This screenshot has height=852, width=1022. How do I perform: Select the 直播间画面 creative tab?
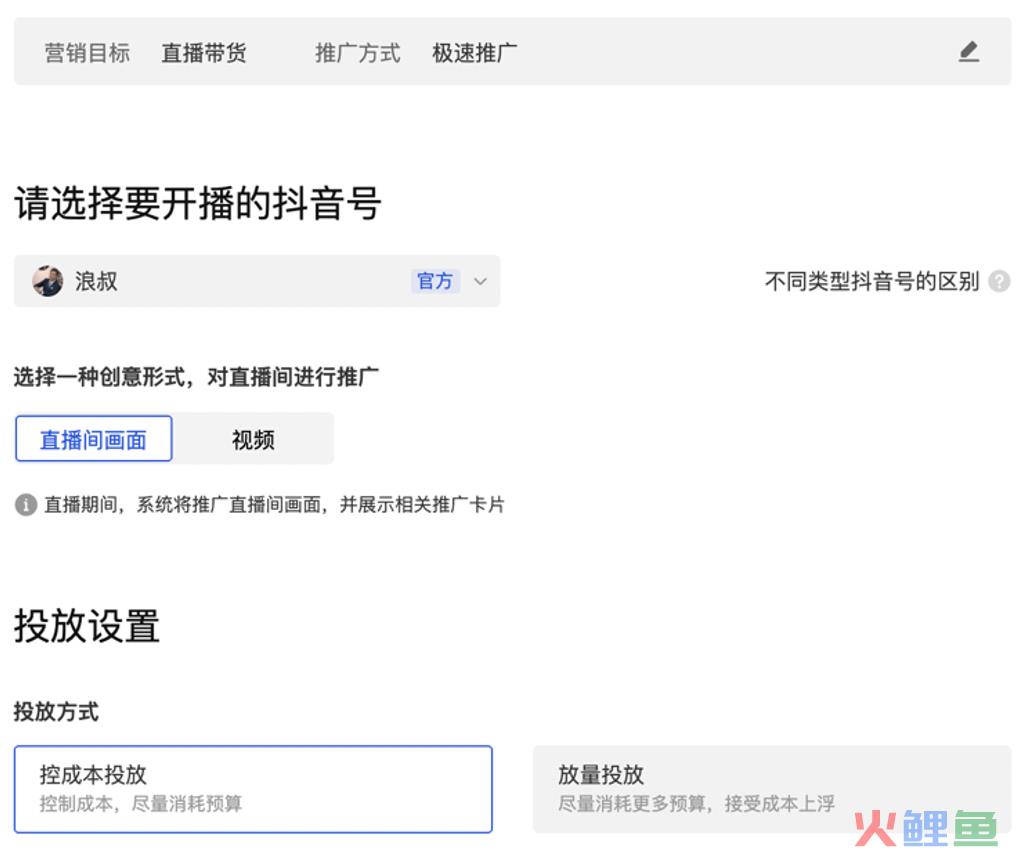click(x=94, y=439)
